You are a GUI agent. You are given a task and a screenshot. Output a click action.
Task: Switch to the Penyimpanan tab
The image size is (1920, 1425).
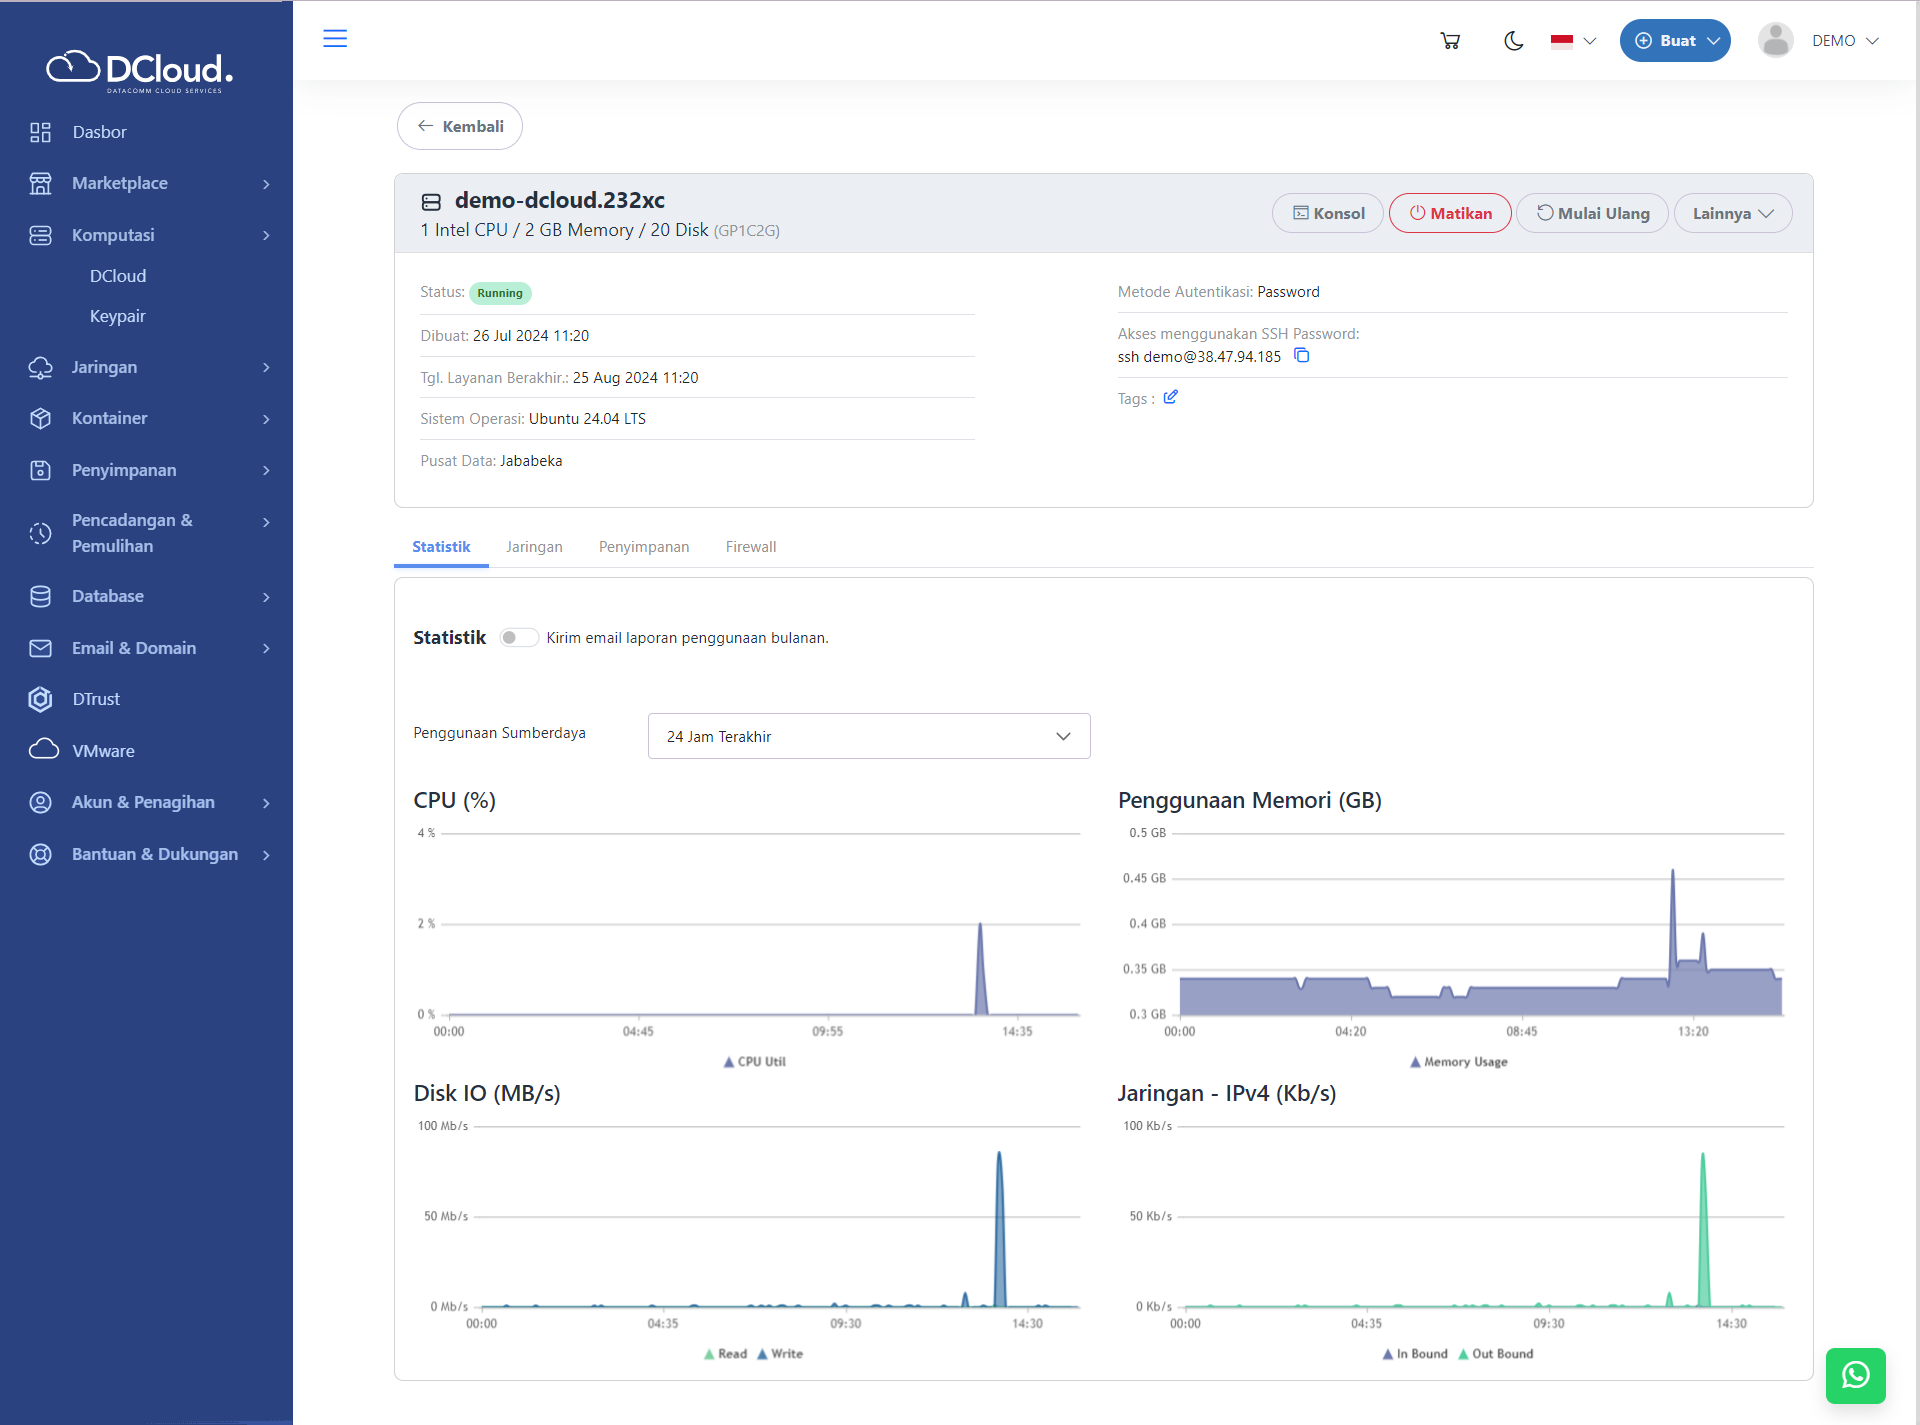(x=644, y=547)
